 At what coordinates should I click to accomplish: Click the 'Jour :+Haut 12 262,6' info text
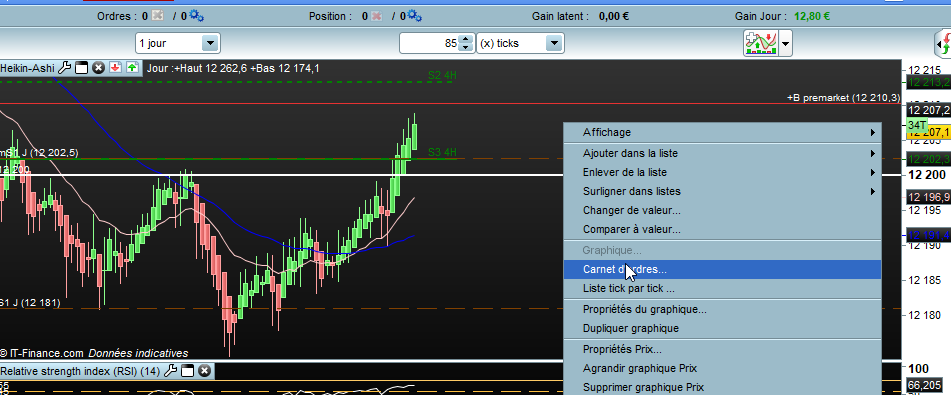197,68
